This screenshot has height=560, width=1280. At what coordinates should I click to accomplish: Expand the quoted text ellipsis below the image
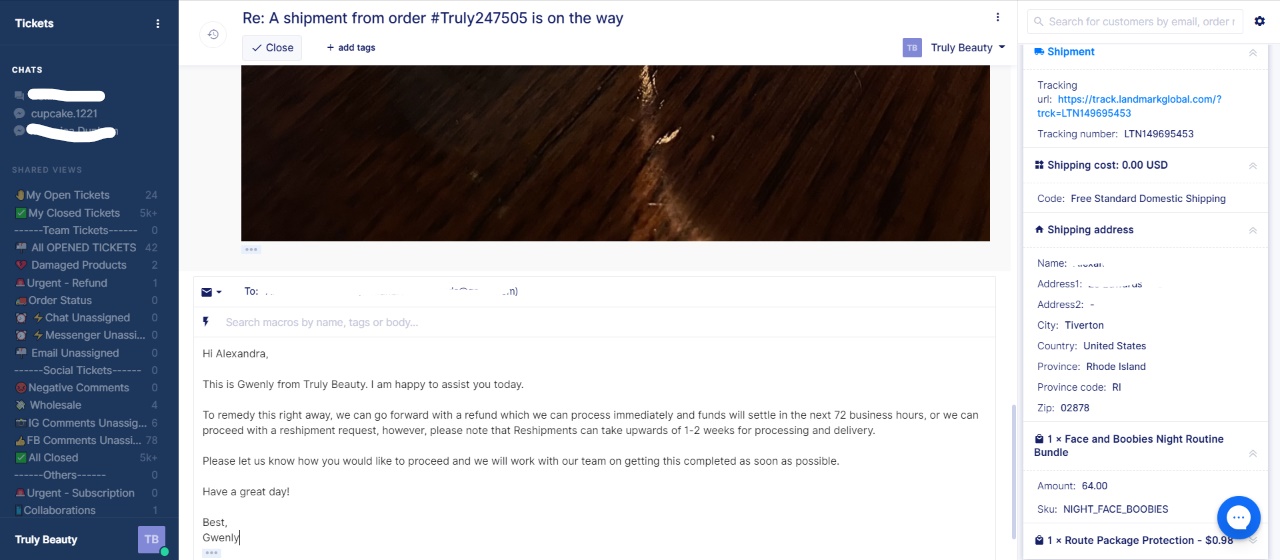click(x=251, y=249)
